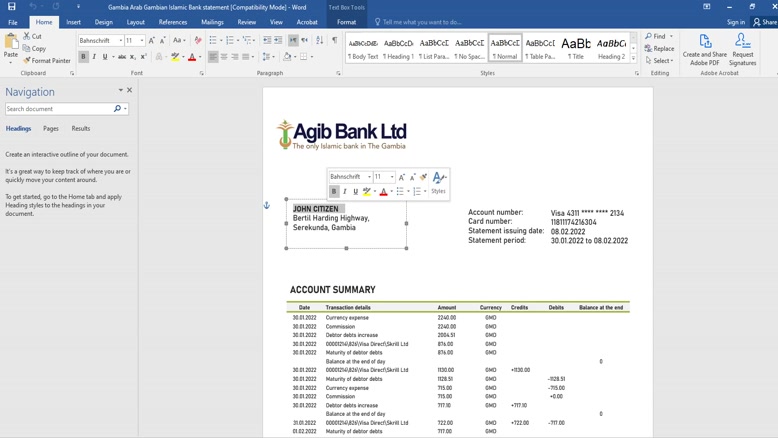778x438 pixels.
Task: Click the Sort icon in Paragraph group
Action: tap(320, 41)
